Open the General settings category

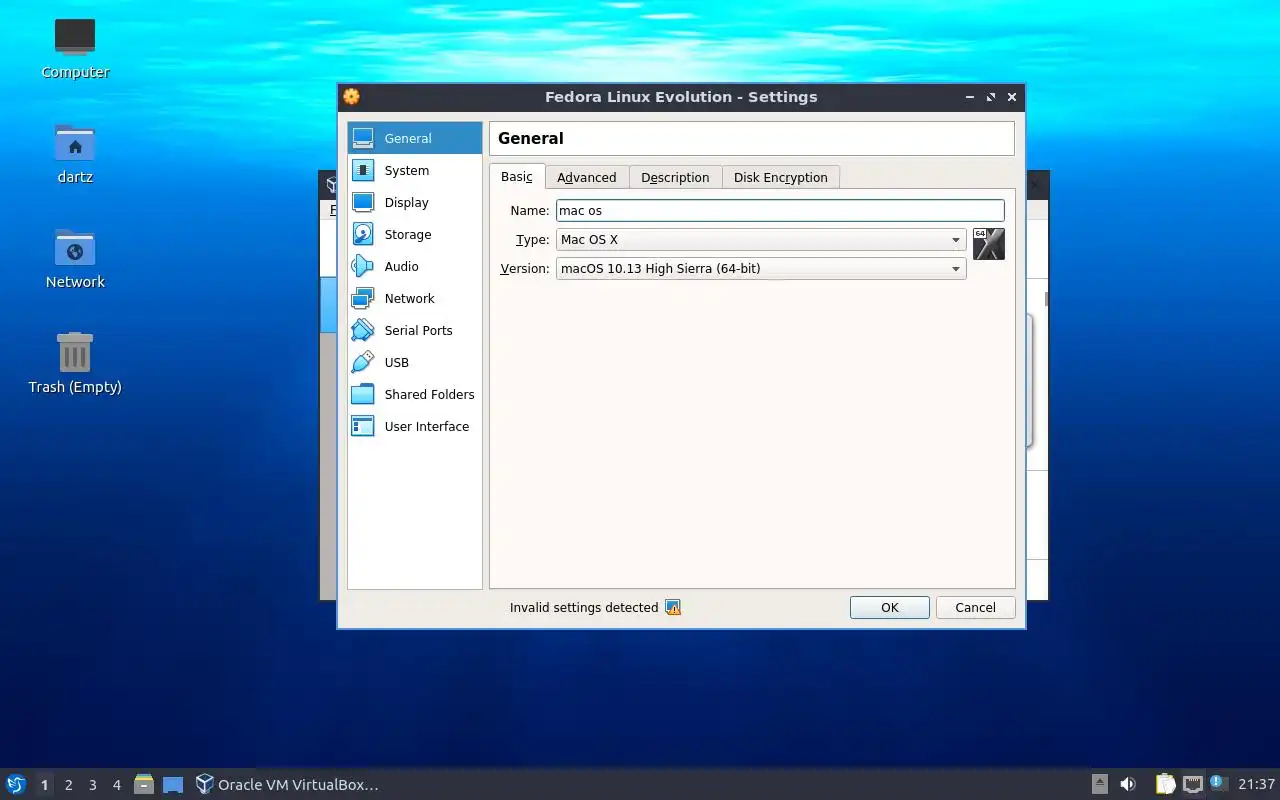(414, 138)
